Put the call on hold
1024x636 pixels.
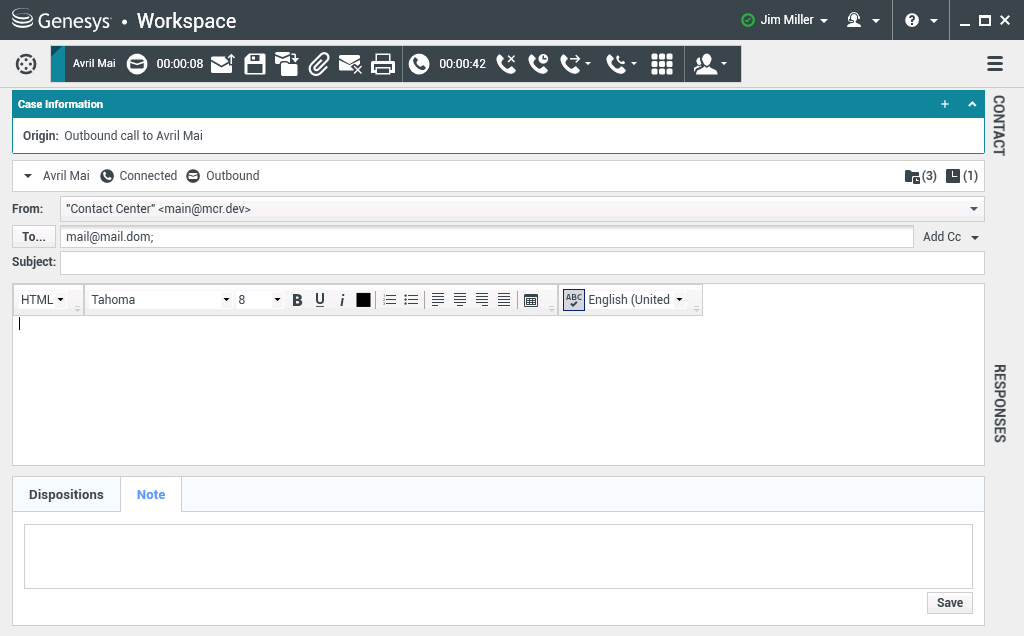[538, 64]
